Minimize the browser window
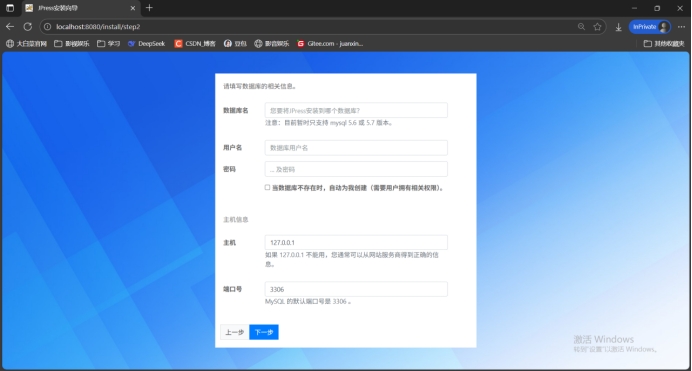Viewport: 692px width, 371px height. [634, 8]
